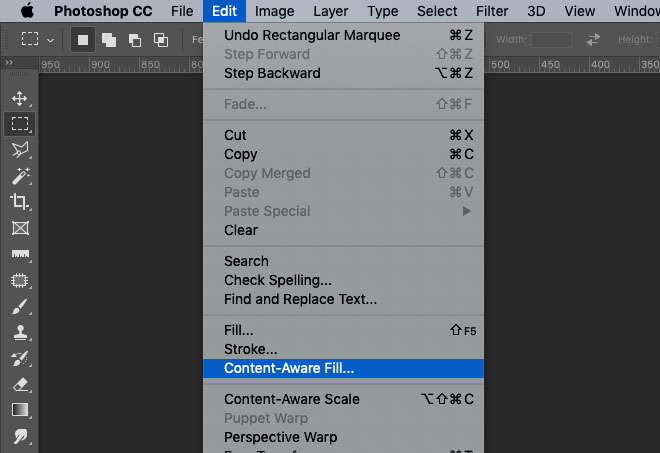Viewport: 660px width, 453px height.
Task: Open the Apple menu
Action: click(27, 11)
